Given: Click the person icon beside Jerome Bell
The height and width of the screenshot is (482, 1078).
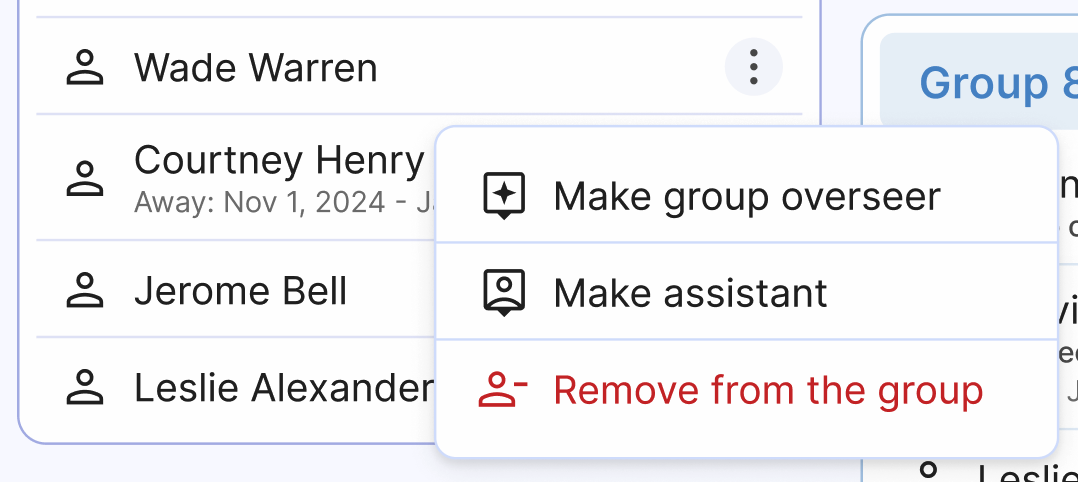Looking at the screenshot, I should (85, 291).
